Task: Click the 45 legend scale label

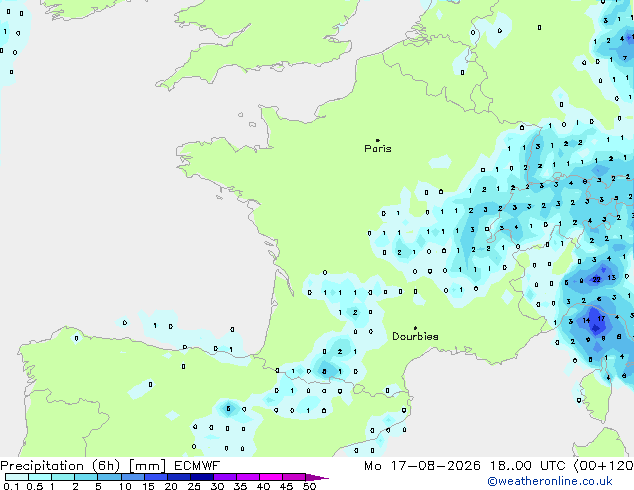Action: tap(286, 486)
